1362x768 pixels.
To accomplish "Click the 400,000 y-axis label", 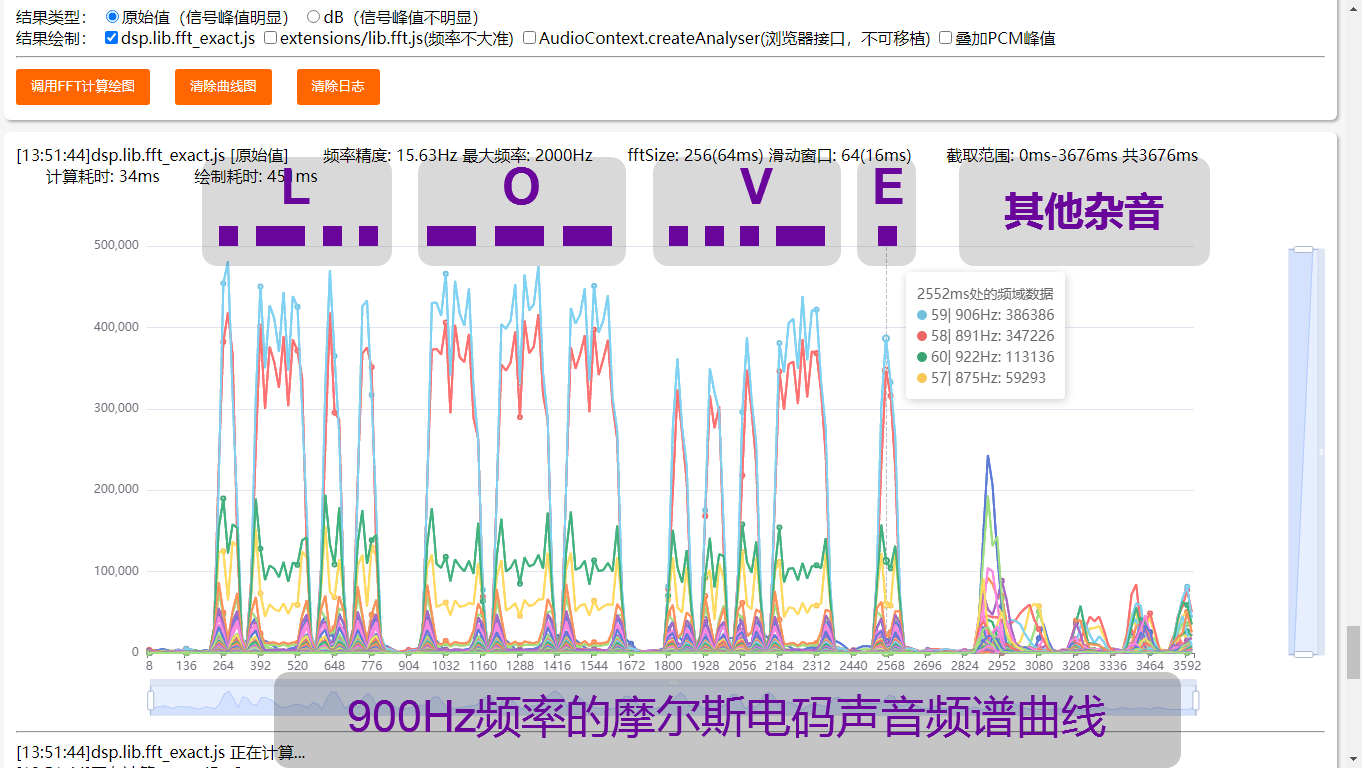I will (x=115, y=327).
